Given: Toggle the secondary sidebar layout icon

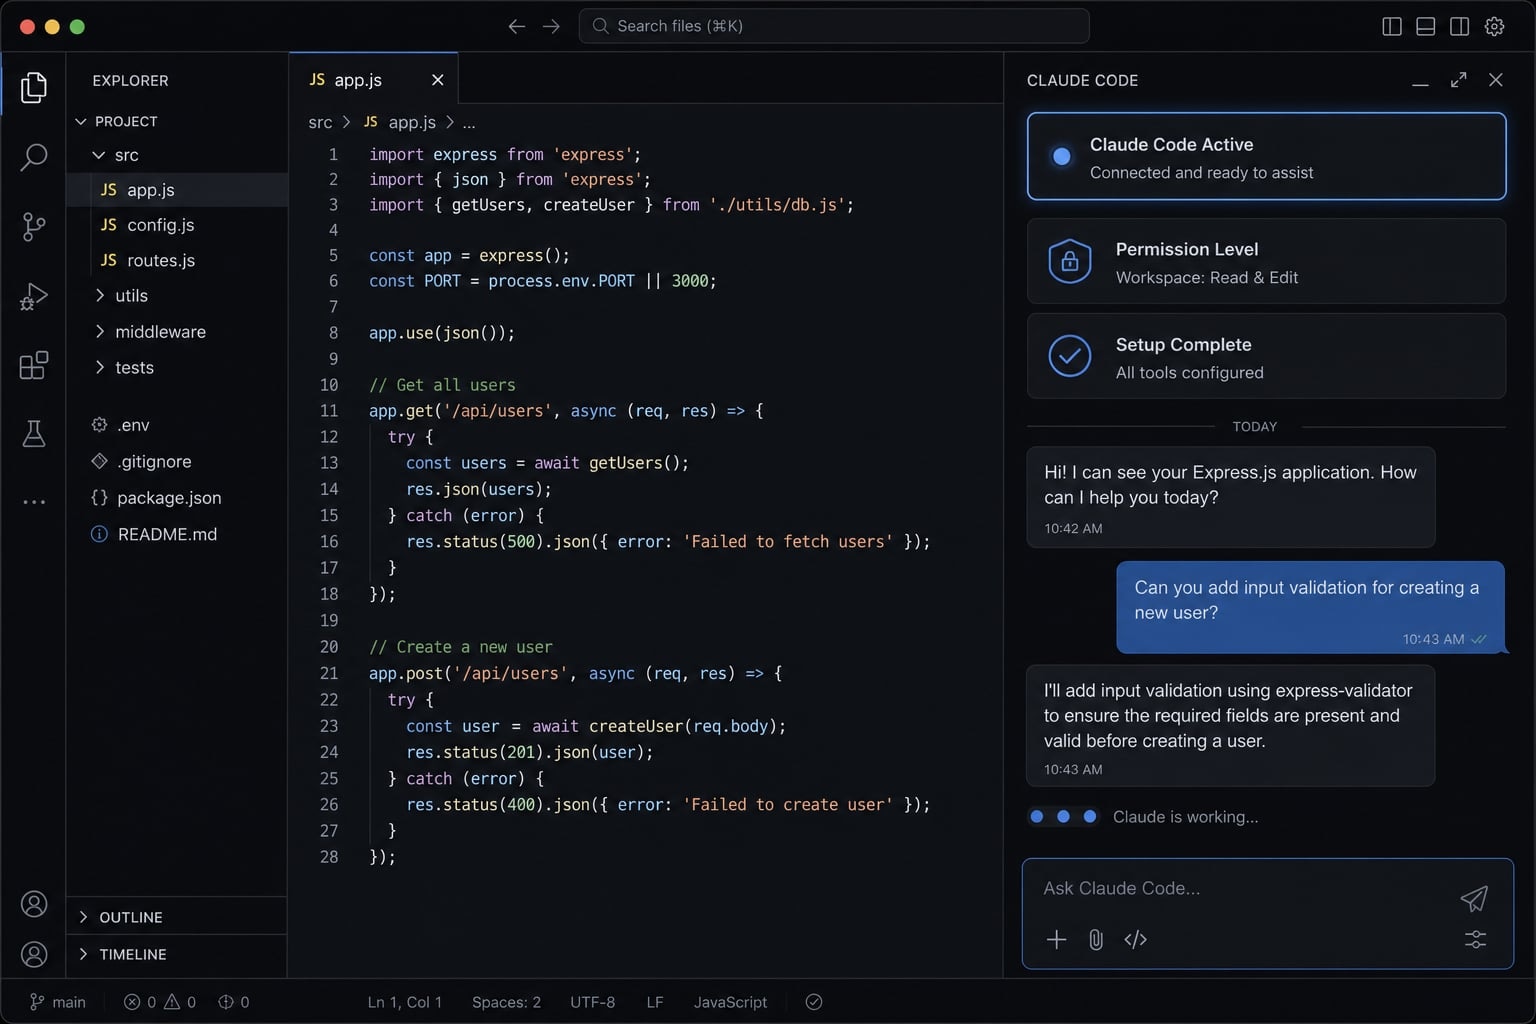Looking at the screenshot, I should pyautogui.click(x=1459, y=26).
